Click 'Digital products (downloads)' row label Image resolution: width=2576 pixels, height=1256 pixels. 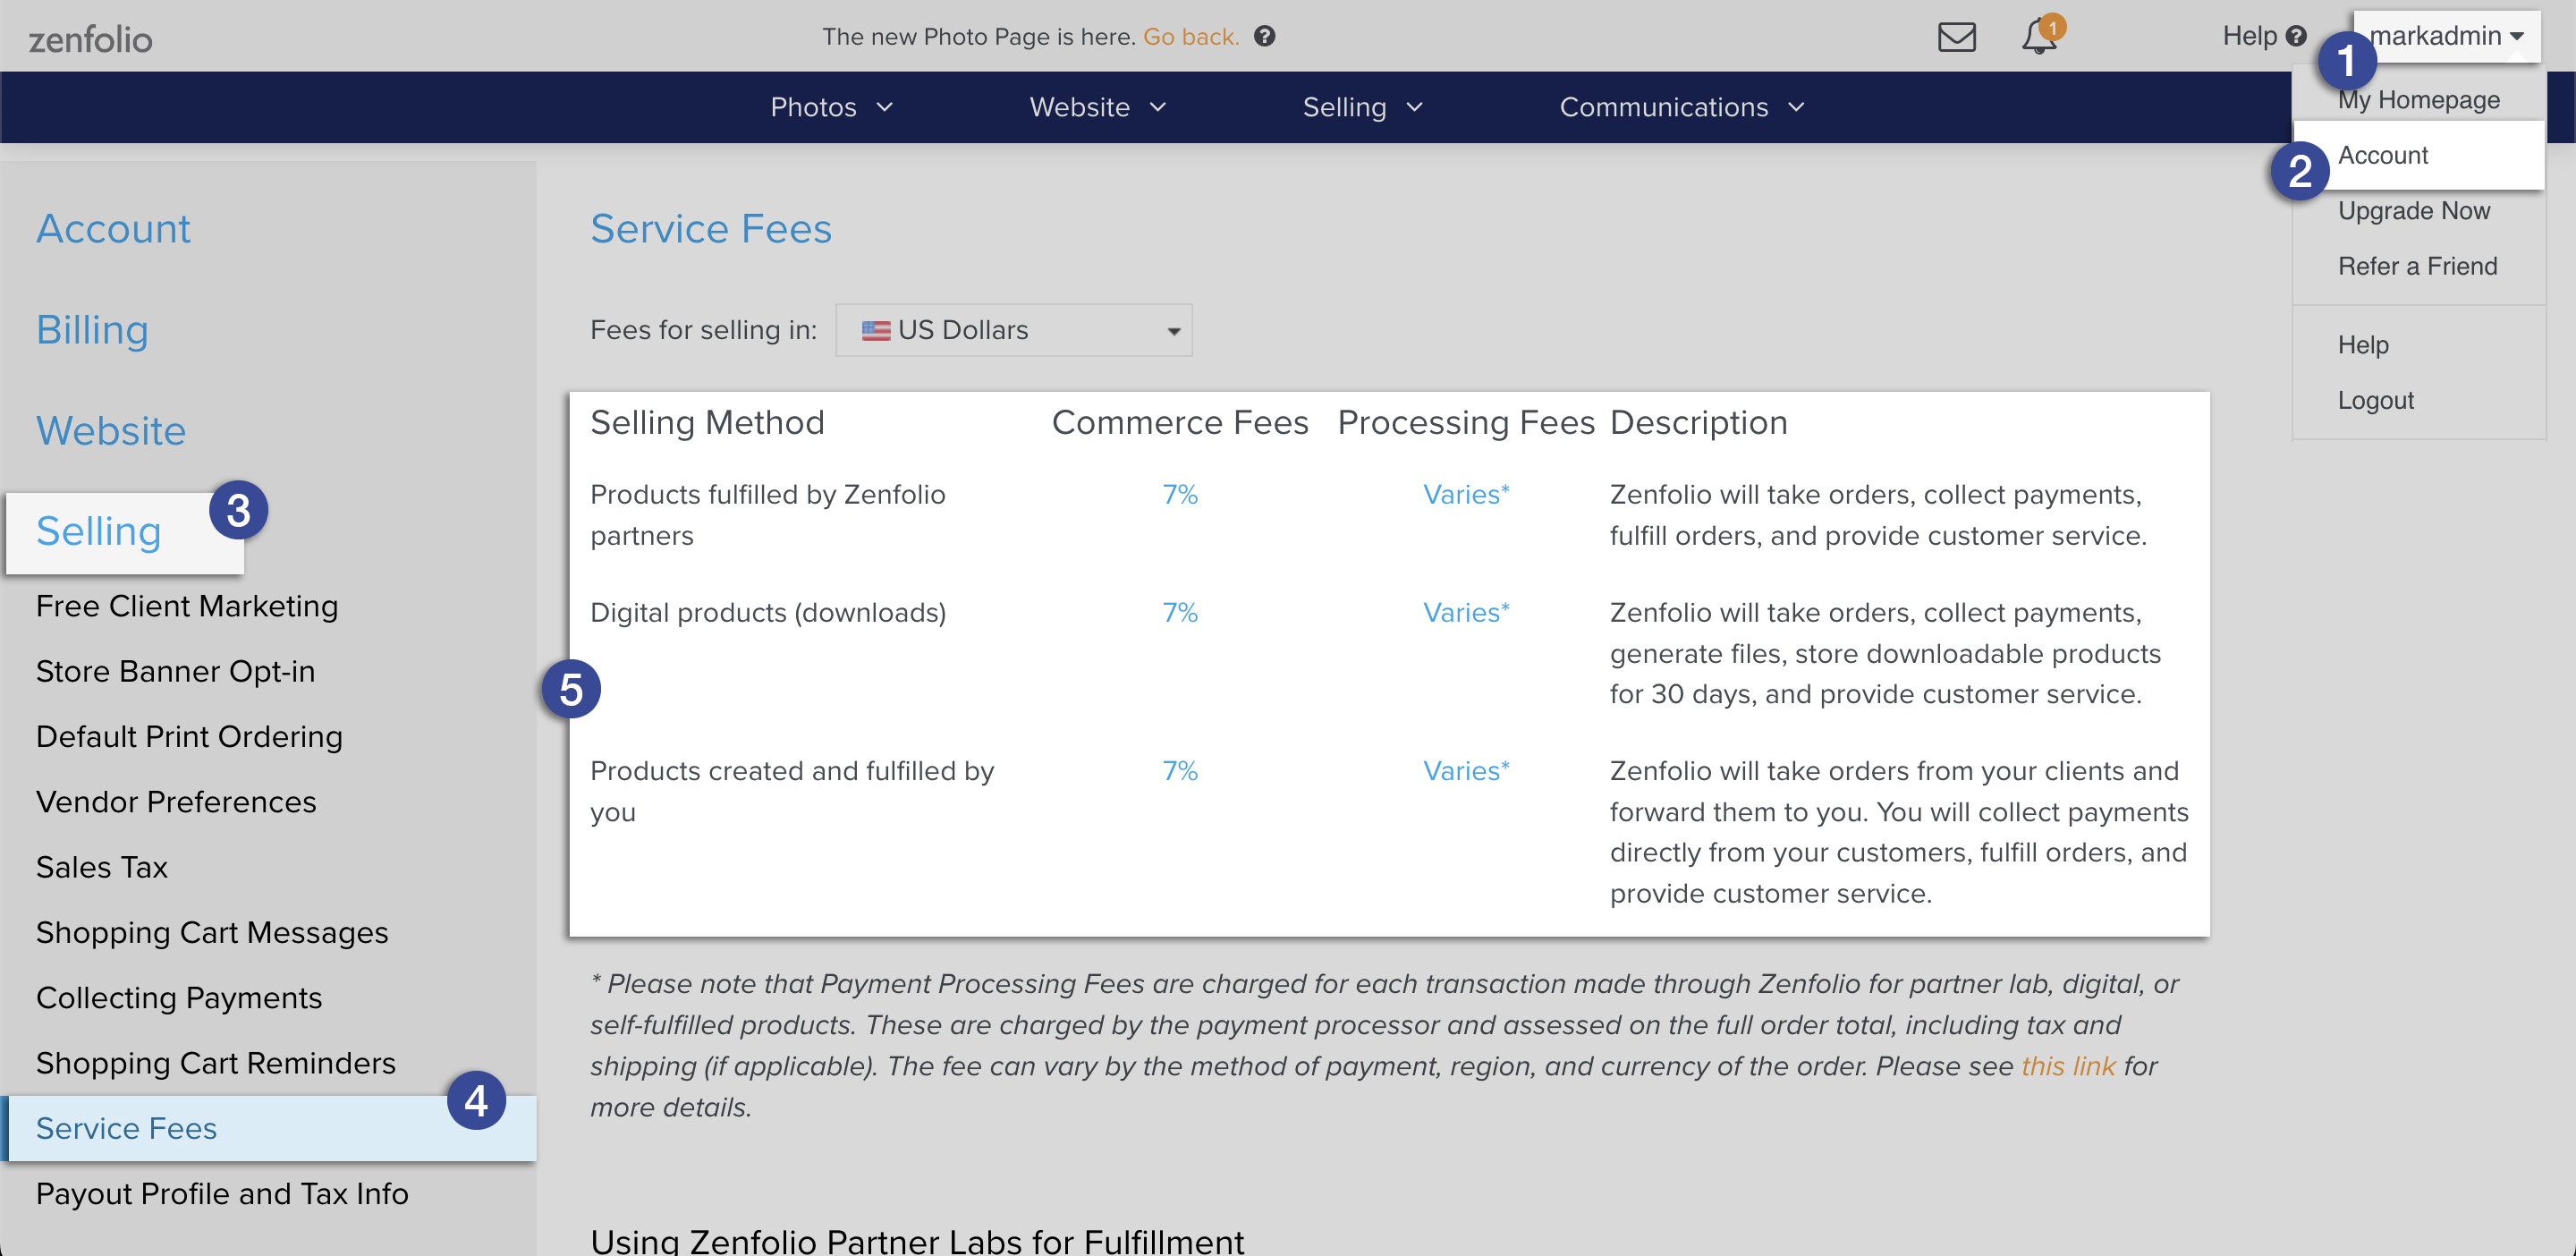click(768, 612)
